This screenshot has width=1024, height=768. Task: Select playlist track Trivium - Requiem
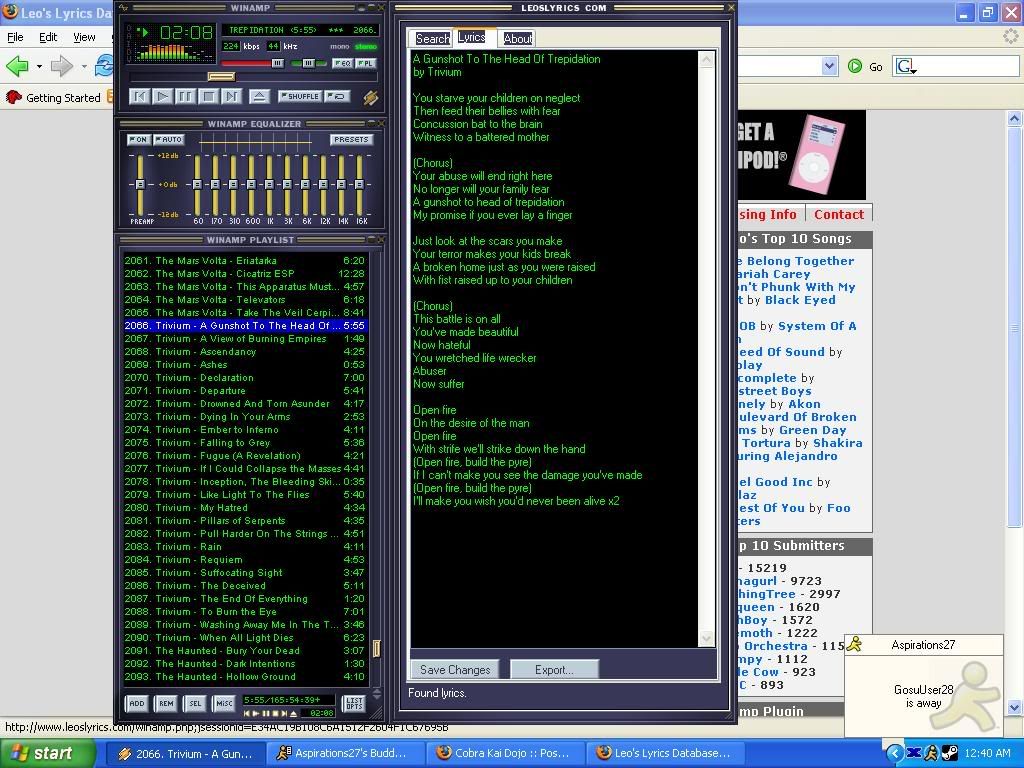click(x=245, y=560)
